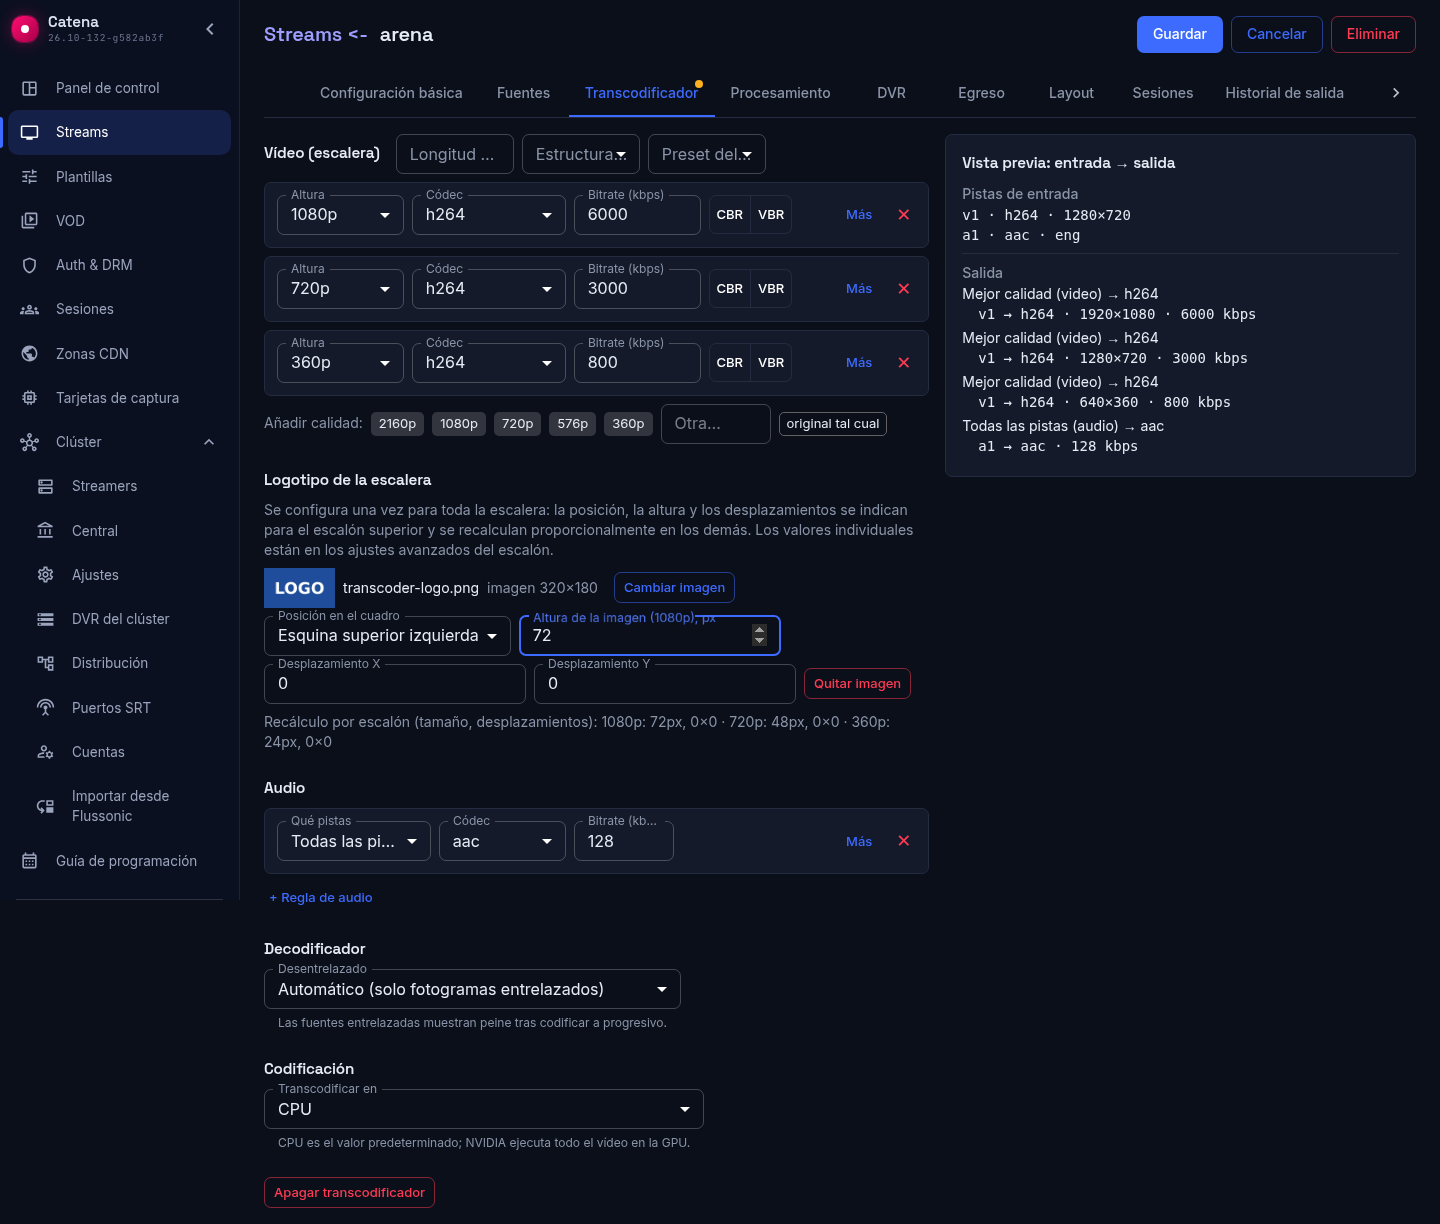Image resolution: width=1440 pixels, height=1224 pixels.
Task: Click the Central bank icon
Action: coord(46,531)
